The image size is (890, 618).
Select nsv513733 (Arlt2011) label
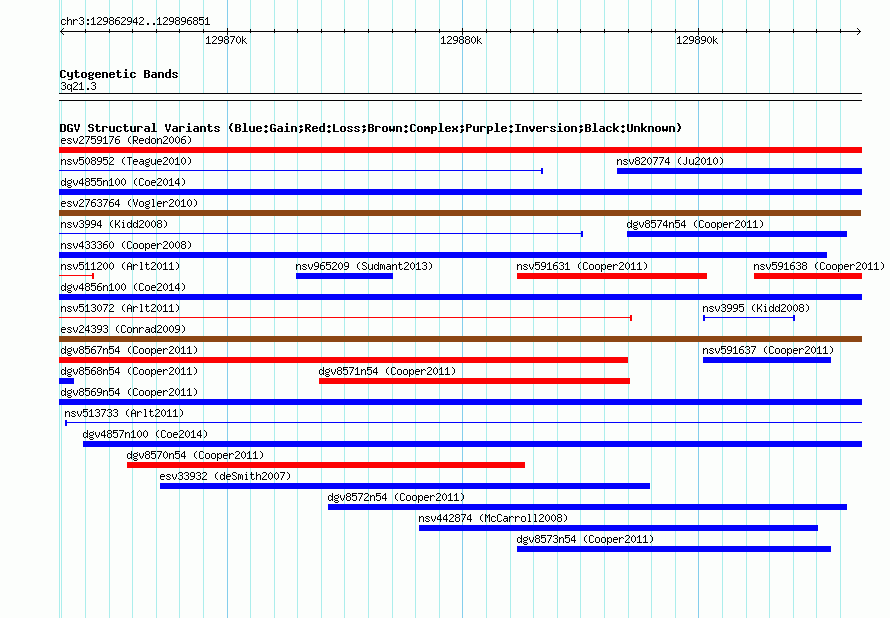[x=124, y=413]
